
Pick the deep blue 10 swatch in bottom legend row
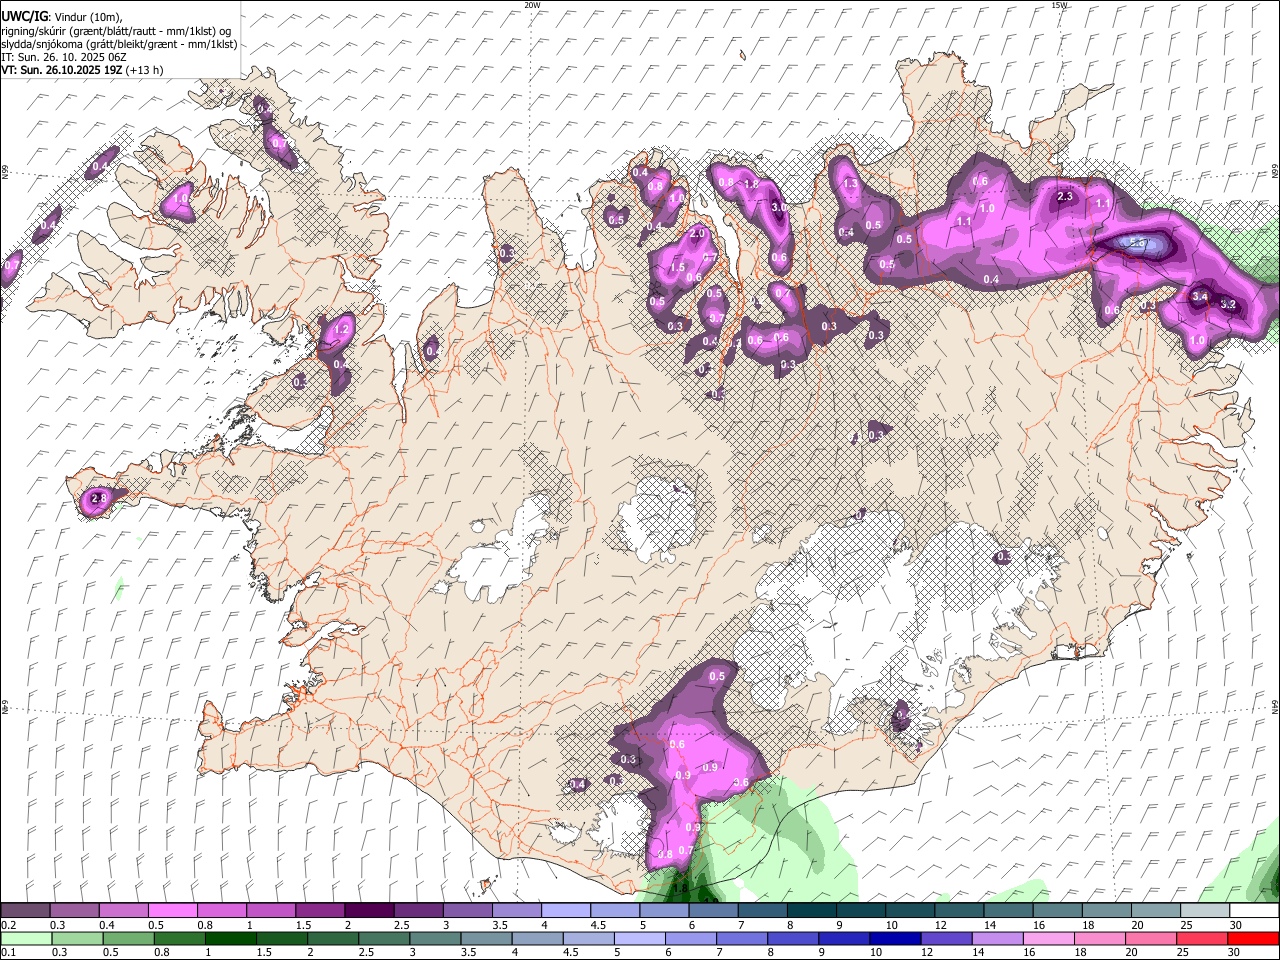pyautogui.click(x=896, y=939)
